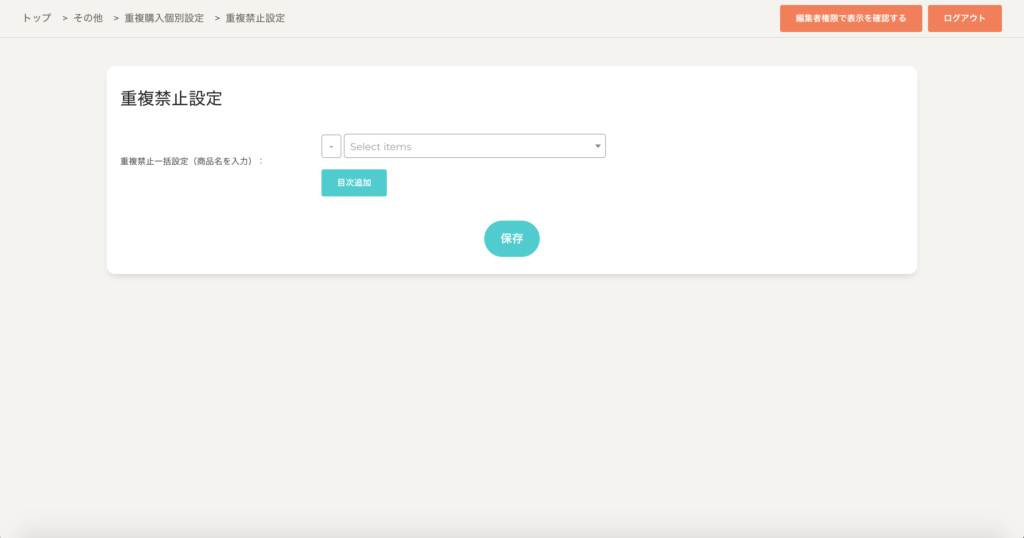Open the Select items combo box
This screenshot has height=538, width=1024.
[474, 146]
